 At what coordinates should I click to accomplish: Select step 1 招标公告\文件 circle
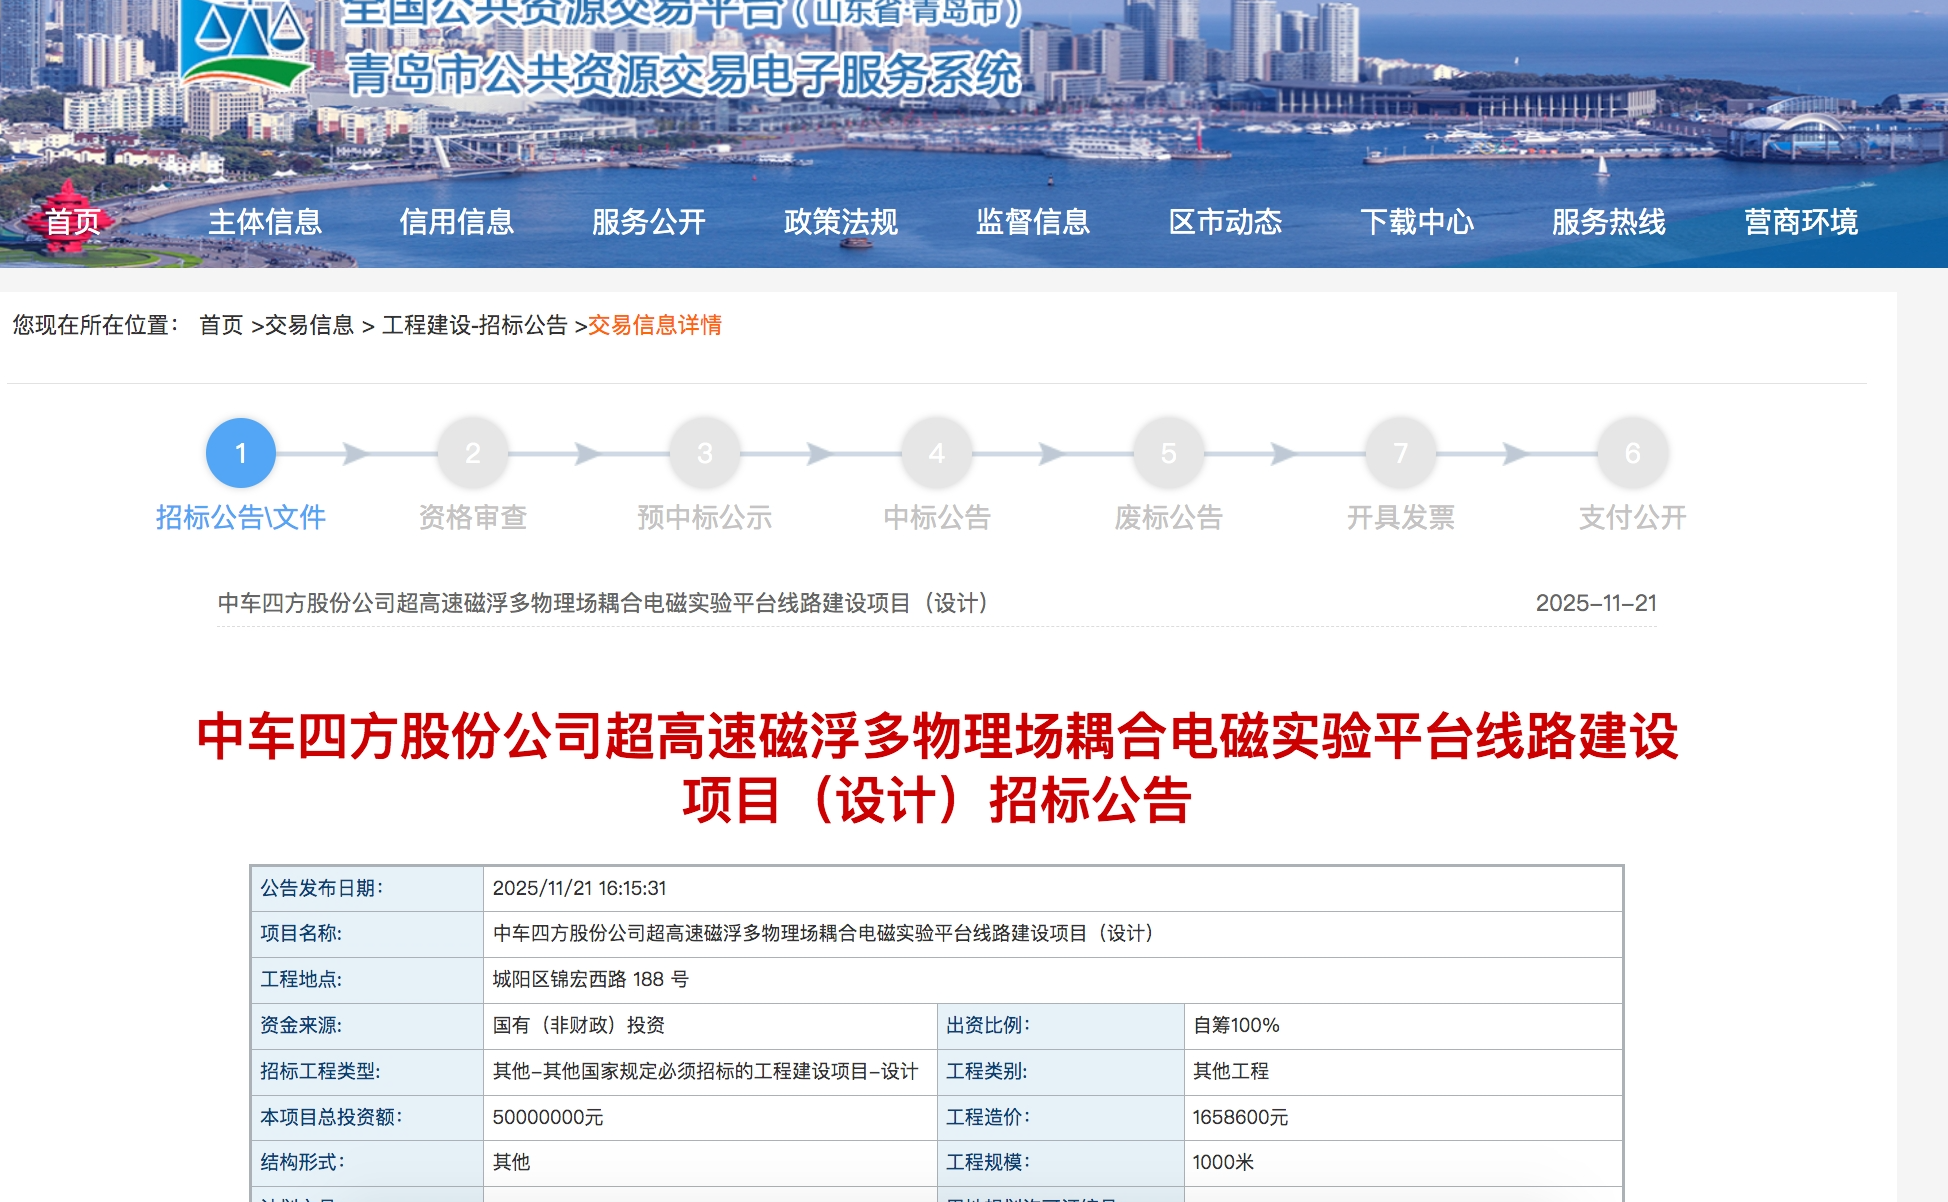point(240,452)
